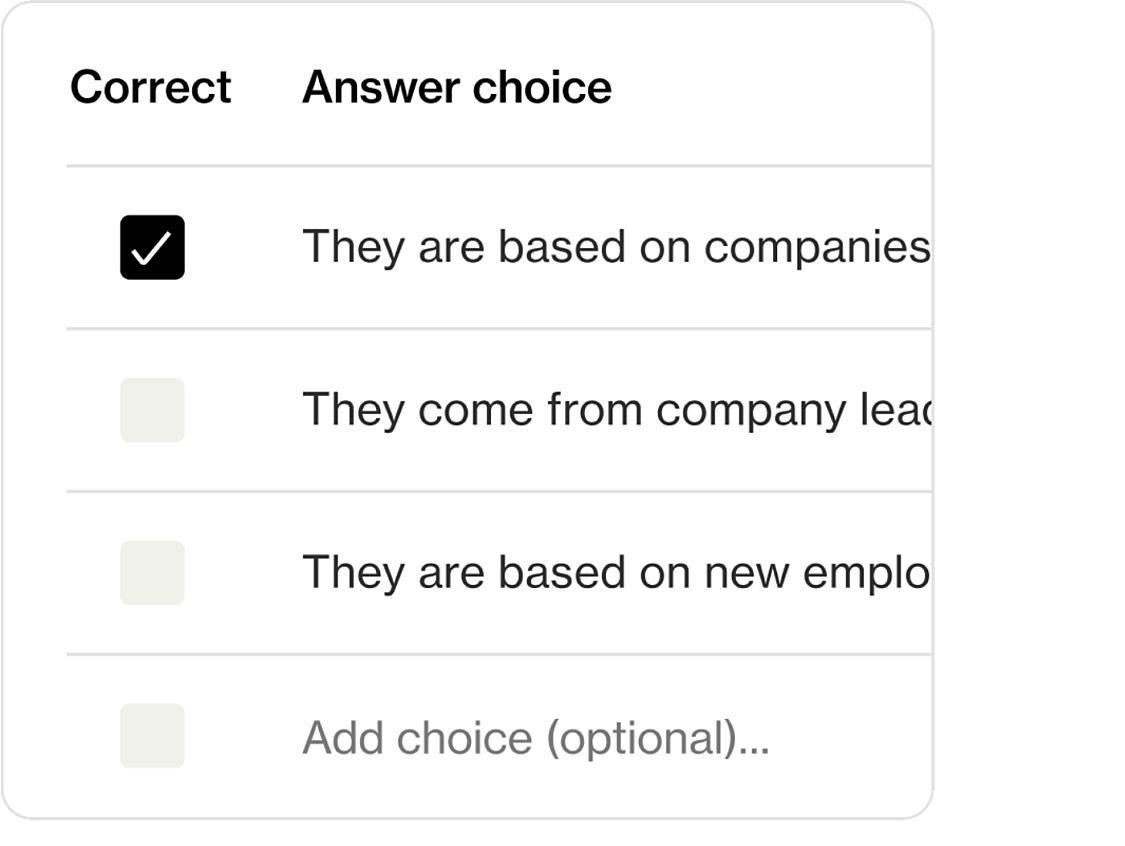Select the word "companies" in first answer

[x=817, y=248]
